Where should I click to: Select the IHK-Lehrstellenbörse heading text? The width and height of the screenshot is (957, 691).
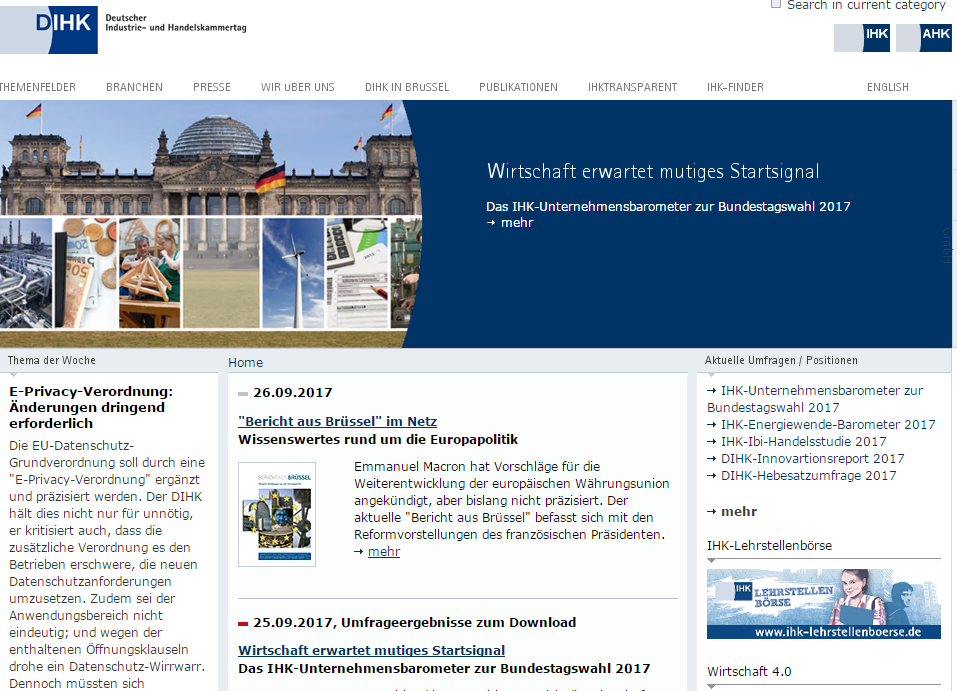tap(769, 546)
